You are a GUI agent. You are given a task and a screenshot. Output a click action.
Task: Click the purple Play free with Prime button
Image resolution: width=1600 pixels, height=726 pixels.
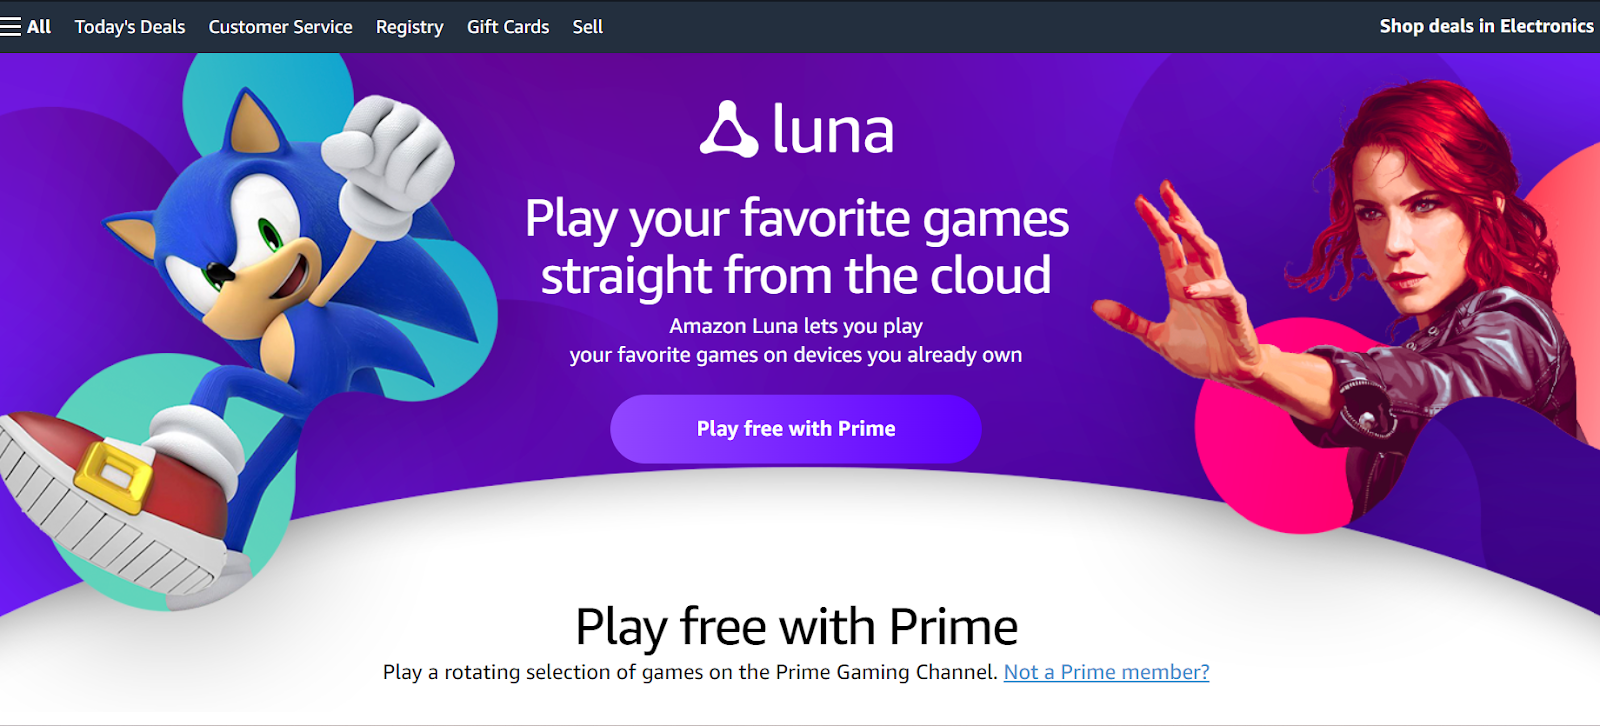[x=796, y=429]
